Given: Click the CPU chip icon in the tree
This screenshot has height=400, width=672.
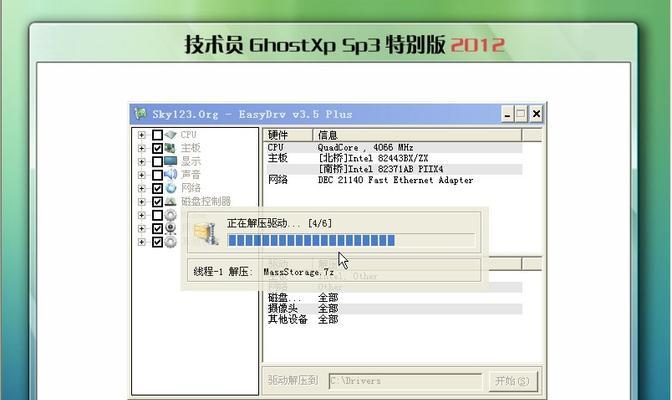Looking at the screenshot, I should pos(171,135).
